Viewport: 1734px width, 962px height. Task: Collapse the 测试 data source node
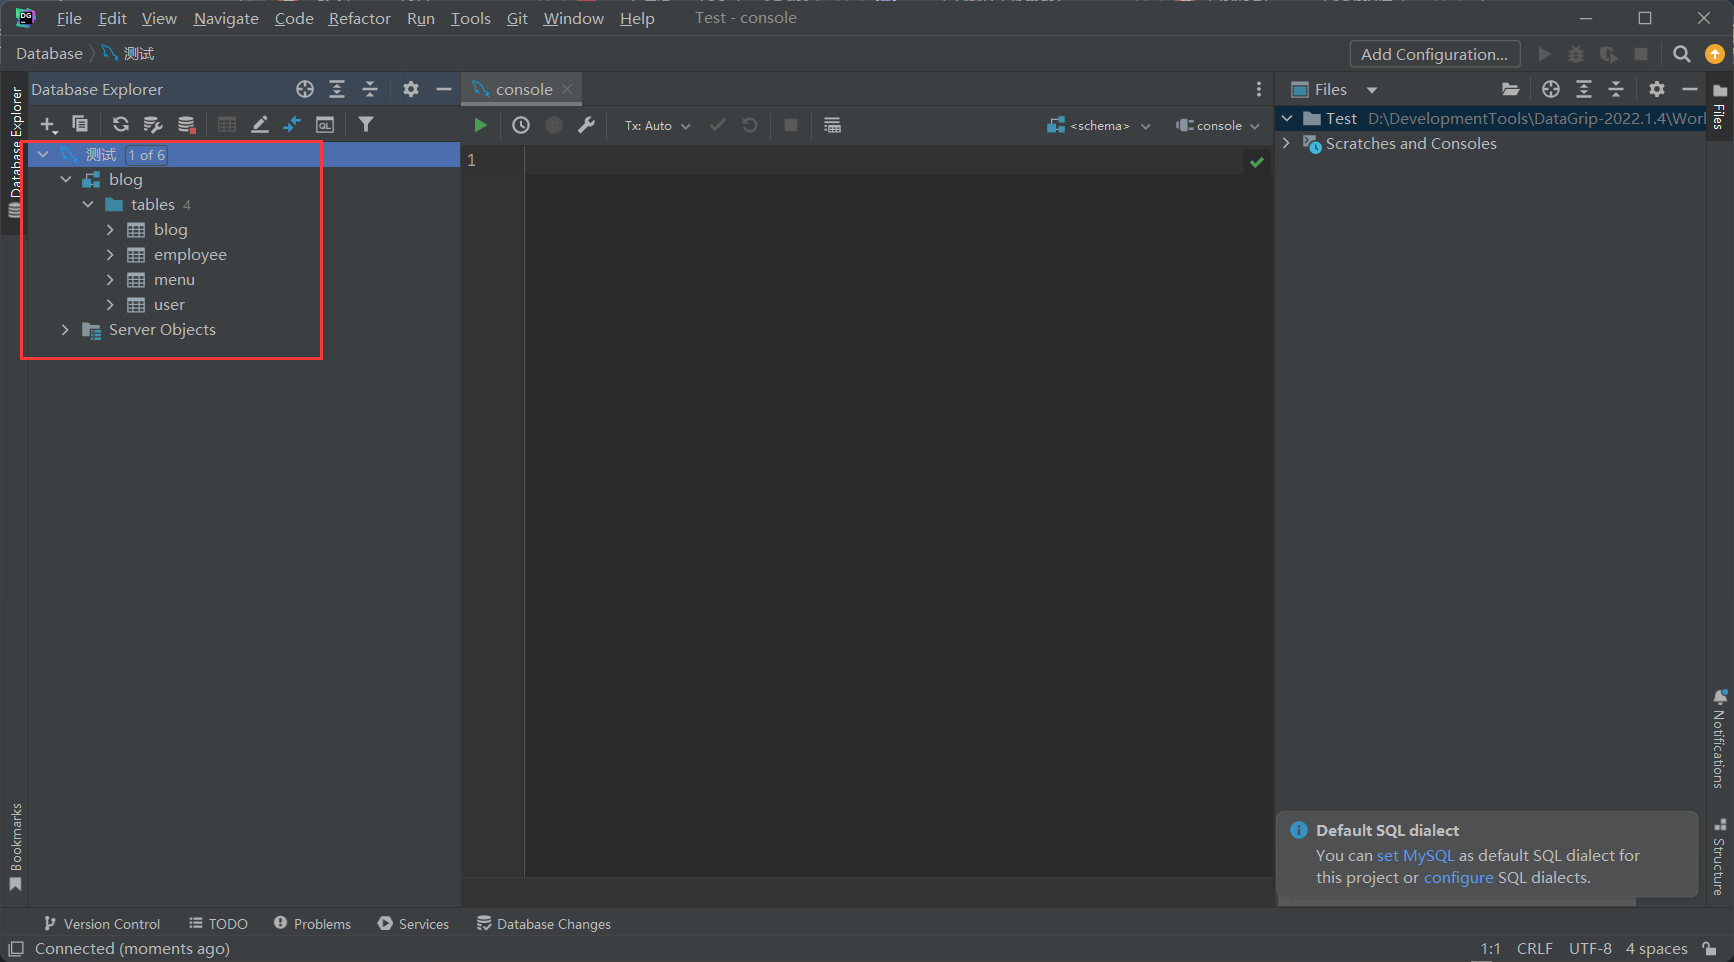(43, 155)
